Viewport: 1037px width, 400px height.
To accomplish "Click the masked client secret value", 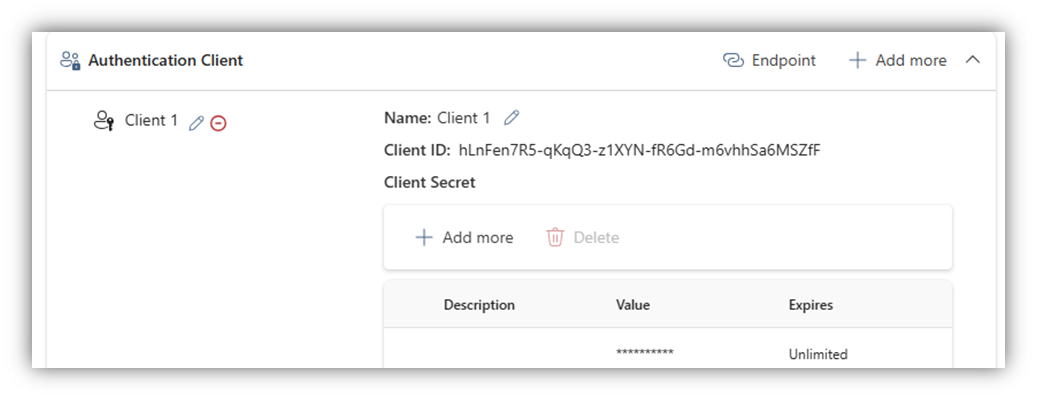I will point(645,353).
